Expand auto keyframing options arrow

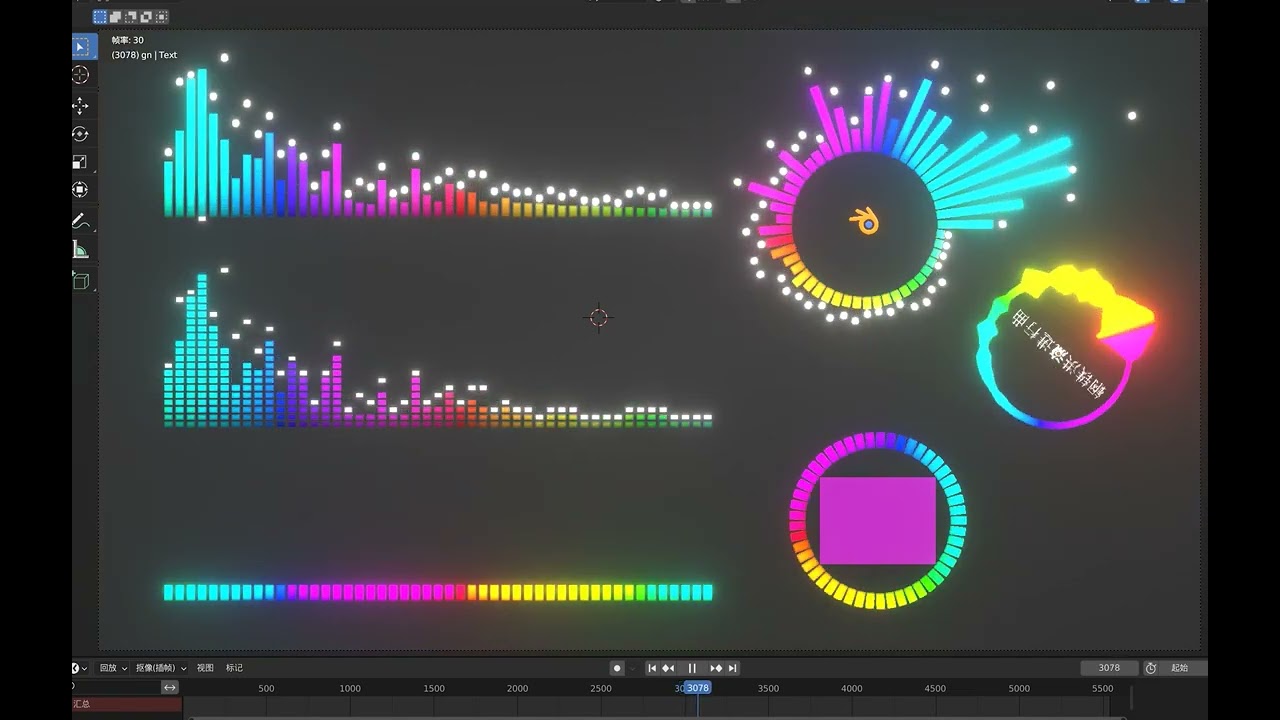632,668
